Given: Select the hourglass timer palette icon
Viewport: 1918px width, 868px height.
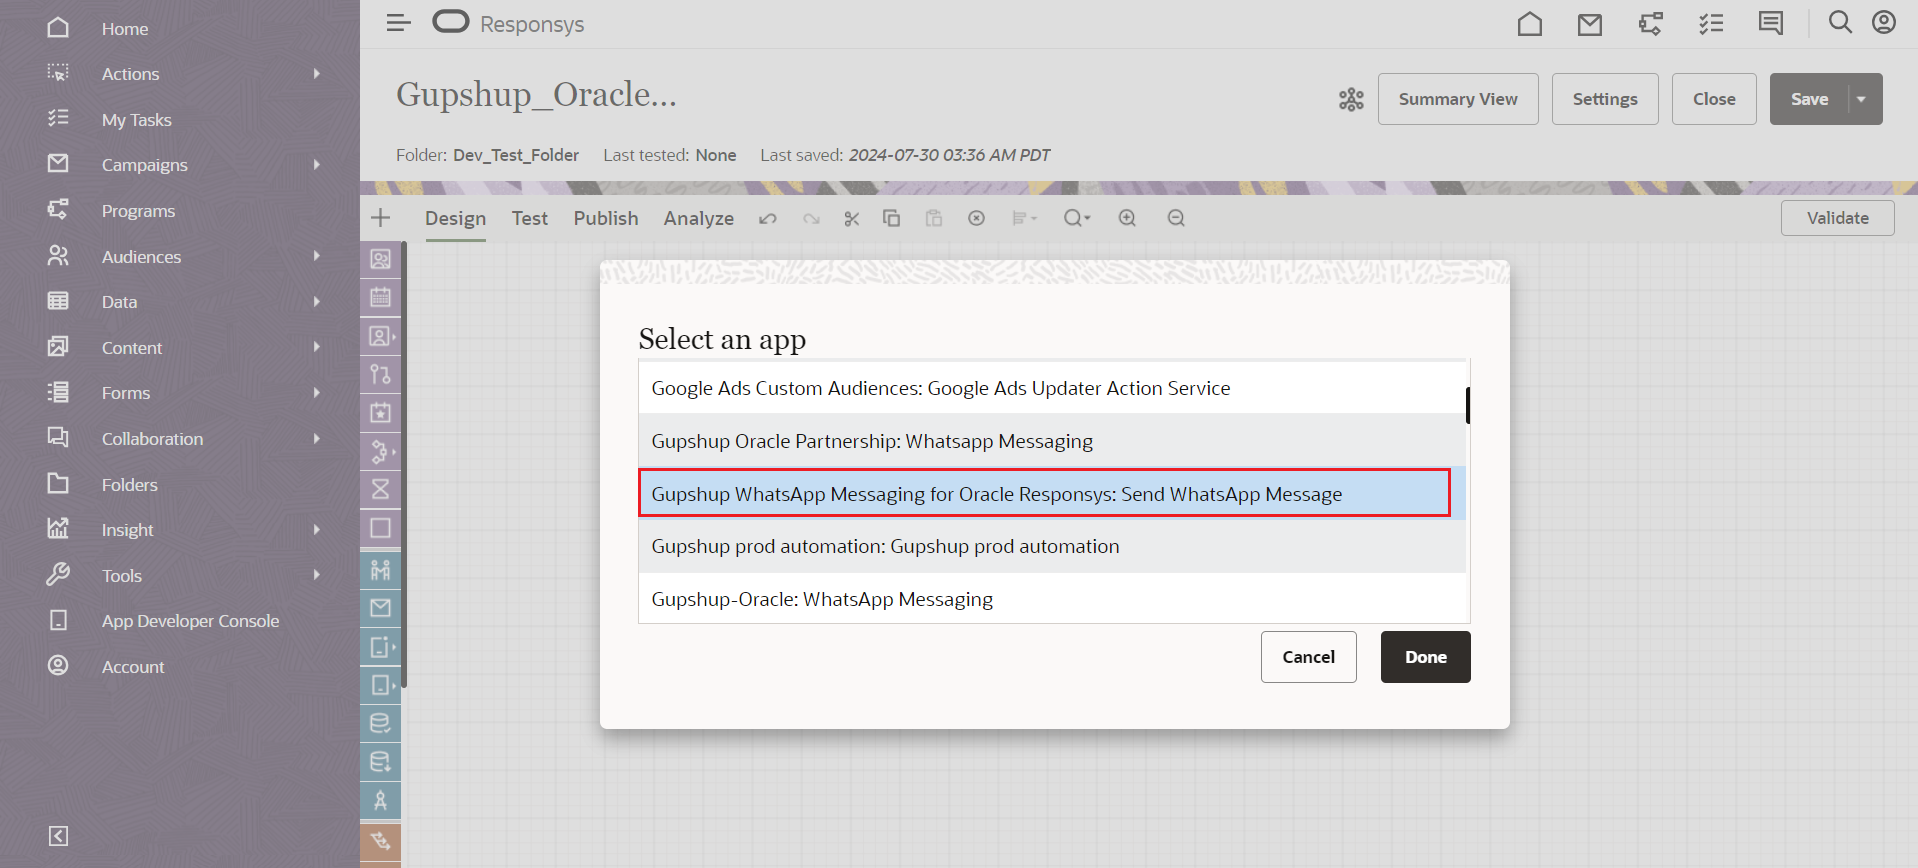Looking at the screenshot, I should (x=381, y=489).
